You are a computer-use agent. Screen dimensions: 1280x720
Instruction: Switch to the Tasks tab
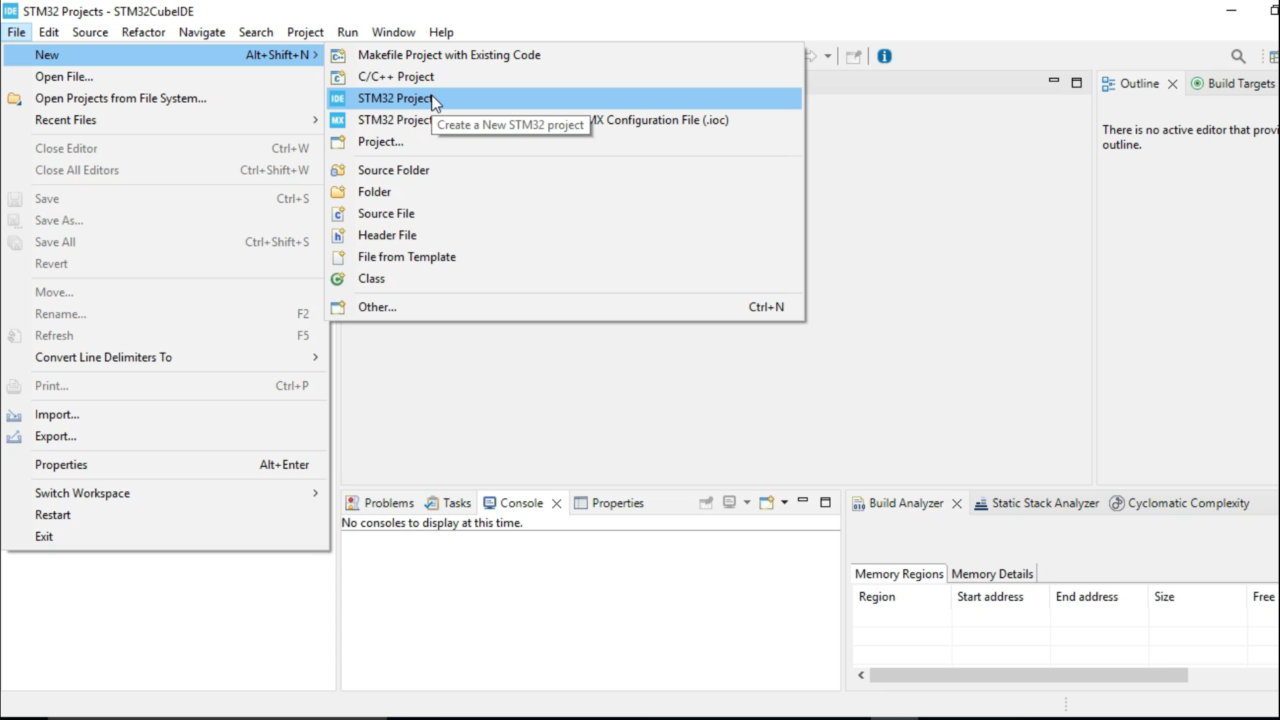point(448,503)
